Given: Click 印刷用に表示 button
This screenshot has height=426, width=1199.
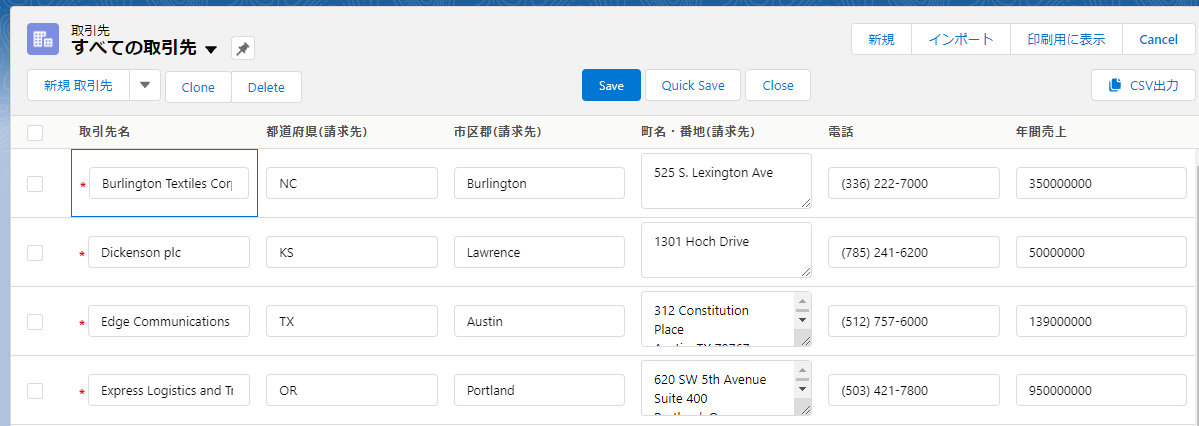Looking at the screenshot, I should tap(1066, 40).
